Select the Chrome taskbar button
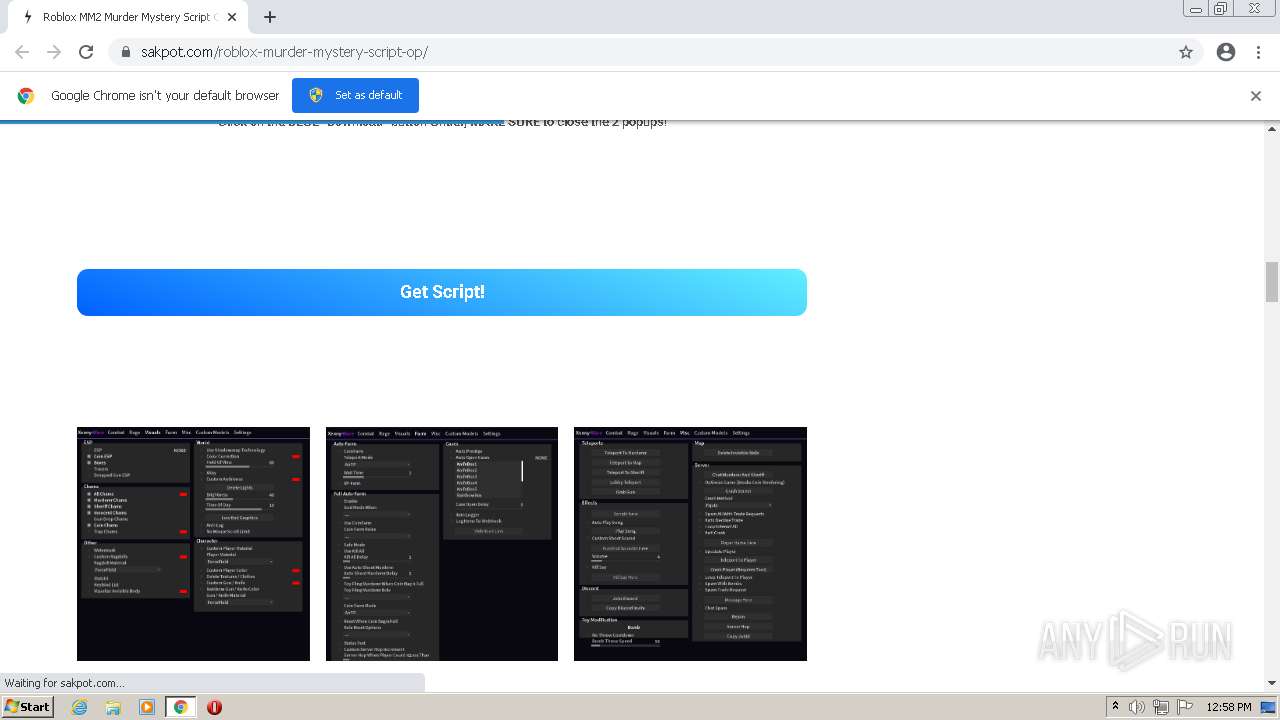The width and height of the screenshot is (1280, 720). click(180, 707)
